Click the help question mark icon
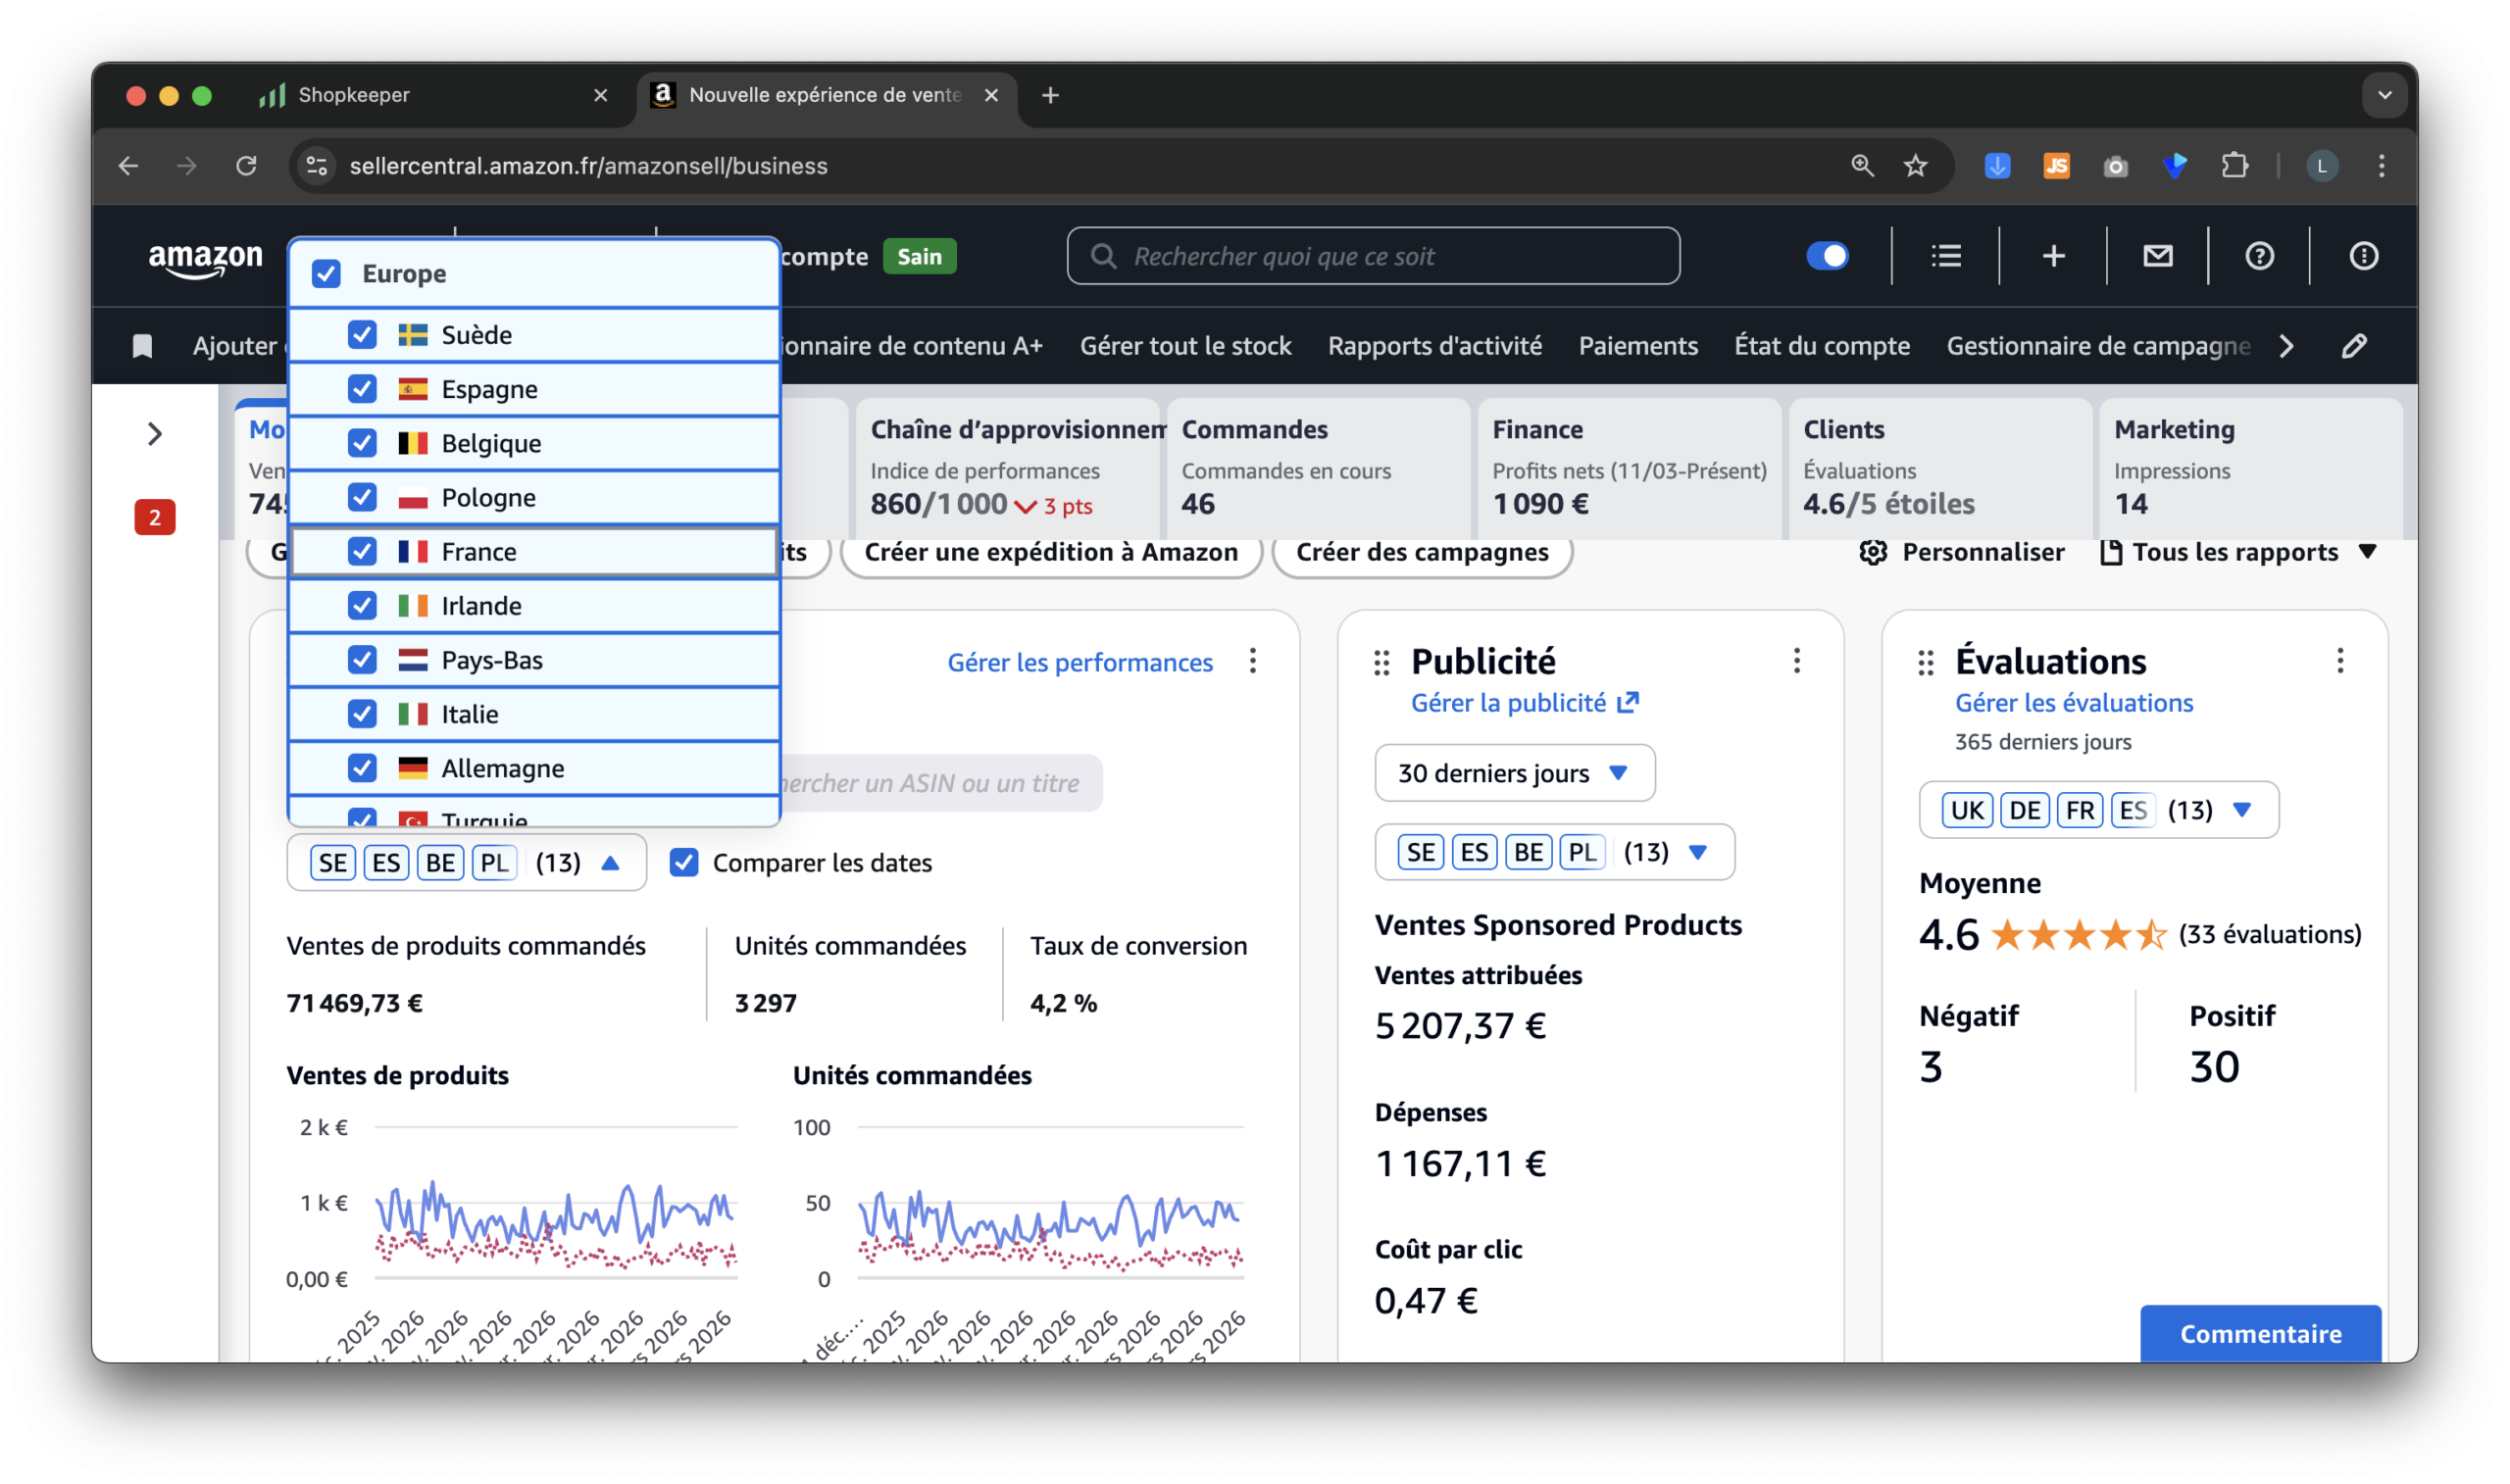Viewport: 2510px width, 1484px height. tap(2259, 256)
